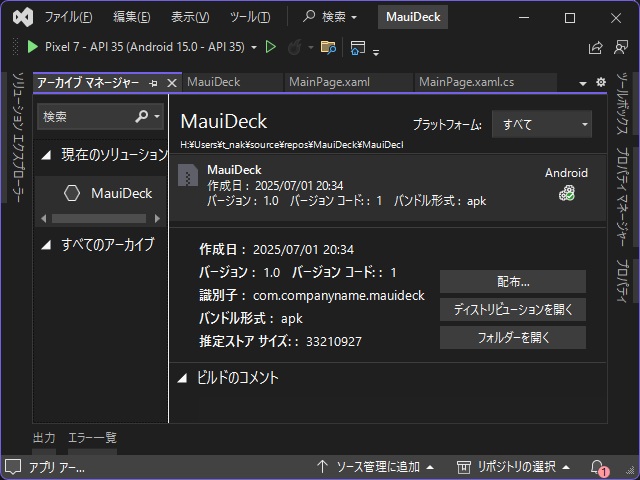Click the repository box icon in status bar

464,467
